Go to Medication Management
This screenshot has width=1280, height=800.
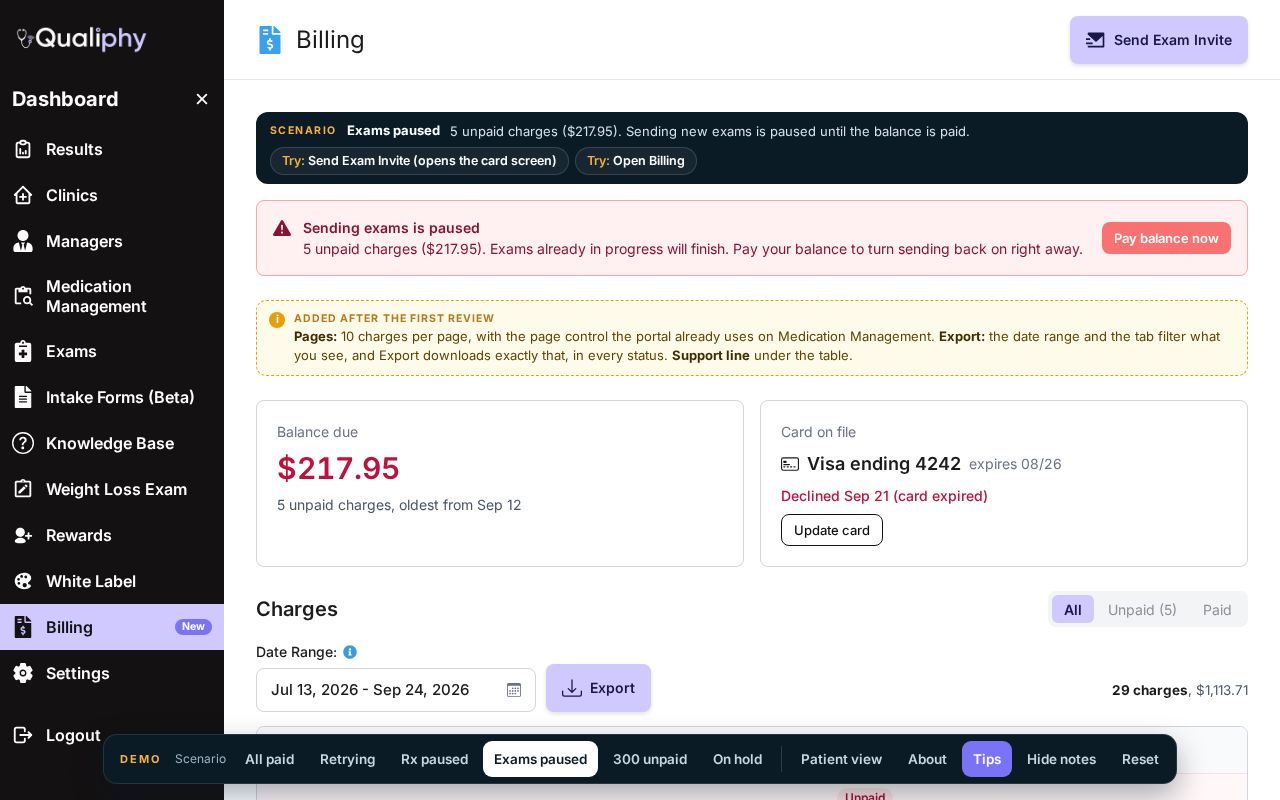tap(112, 296)
